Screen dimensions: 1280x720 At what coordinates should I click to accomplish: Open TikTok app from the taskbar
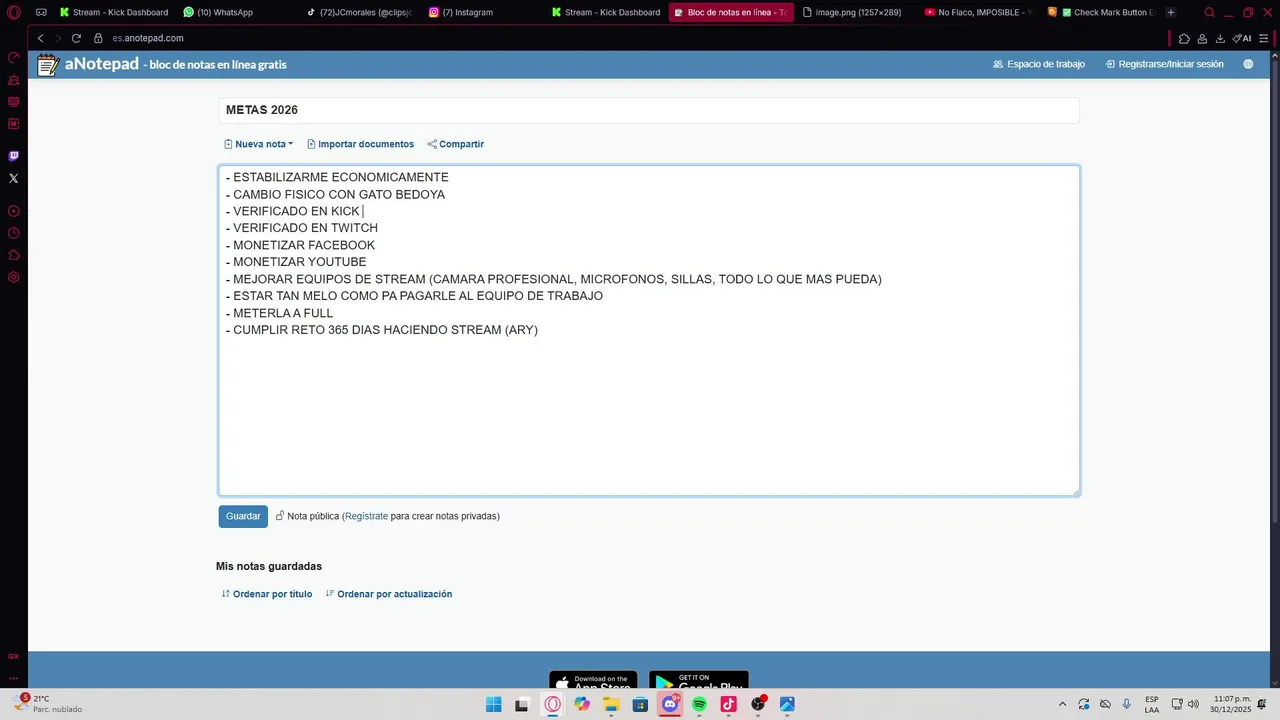[728, 704]
